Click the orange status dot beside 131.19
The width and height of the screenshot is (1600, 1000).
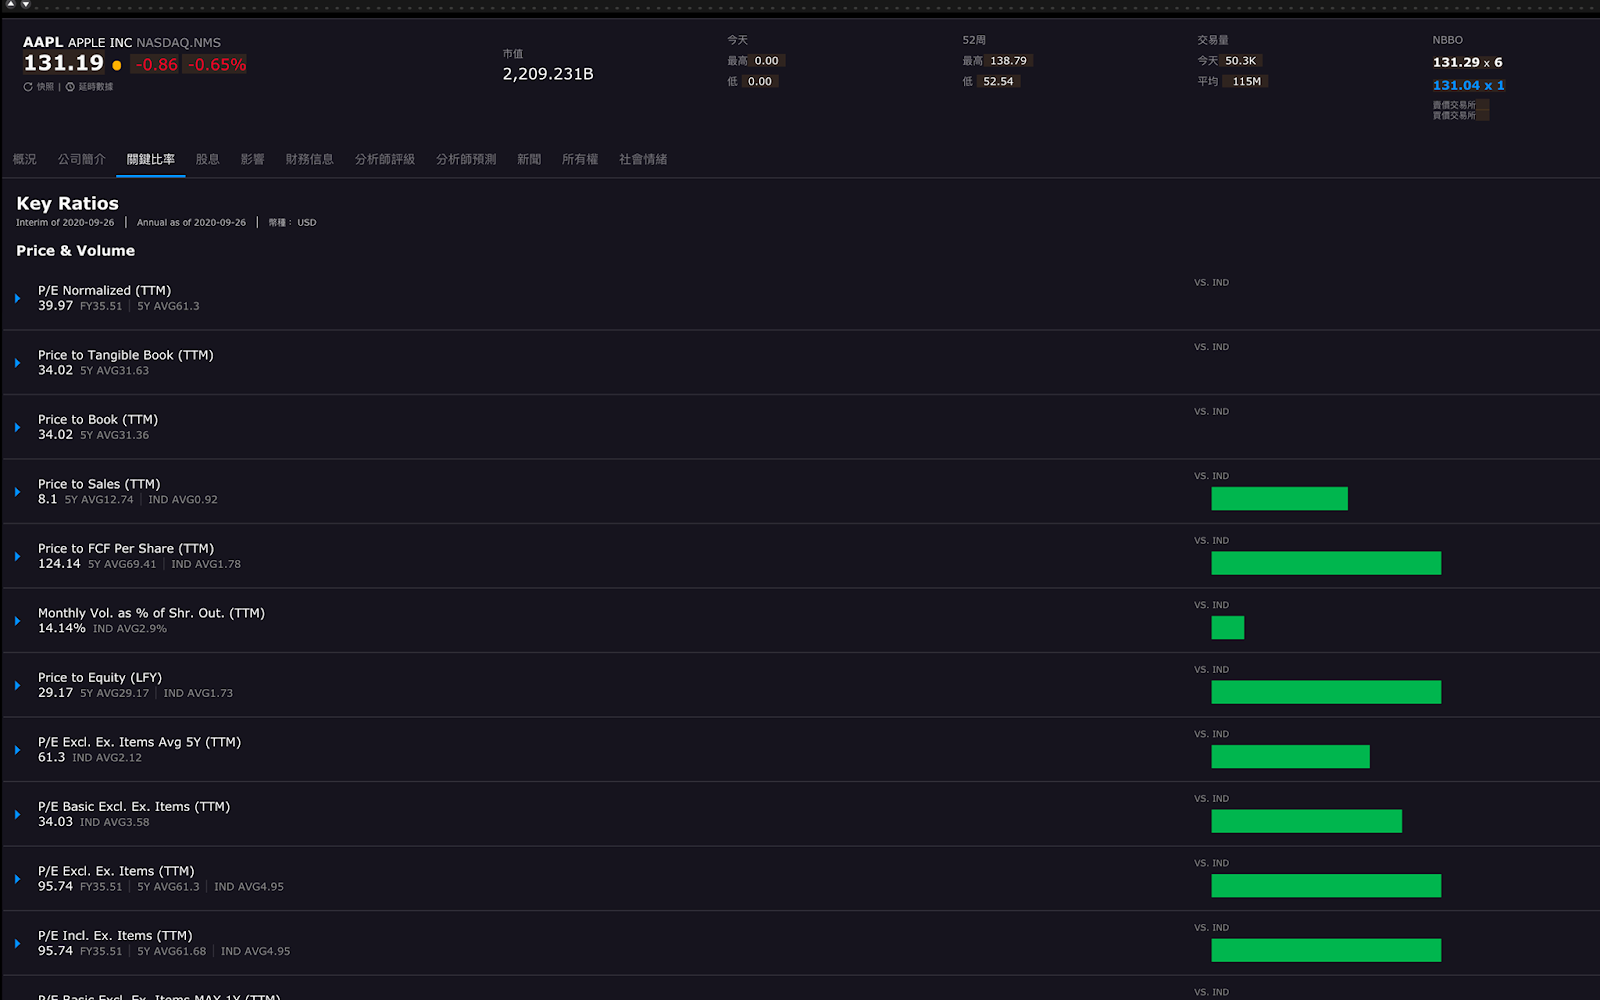coord(117,66)
